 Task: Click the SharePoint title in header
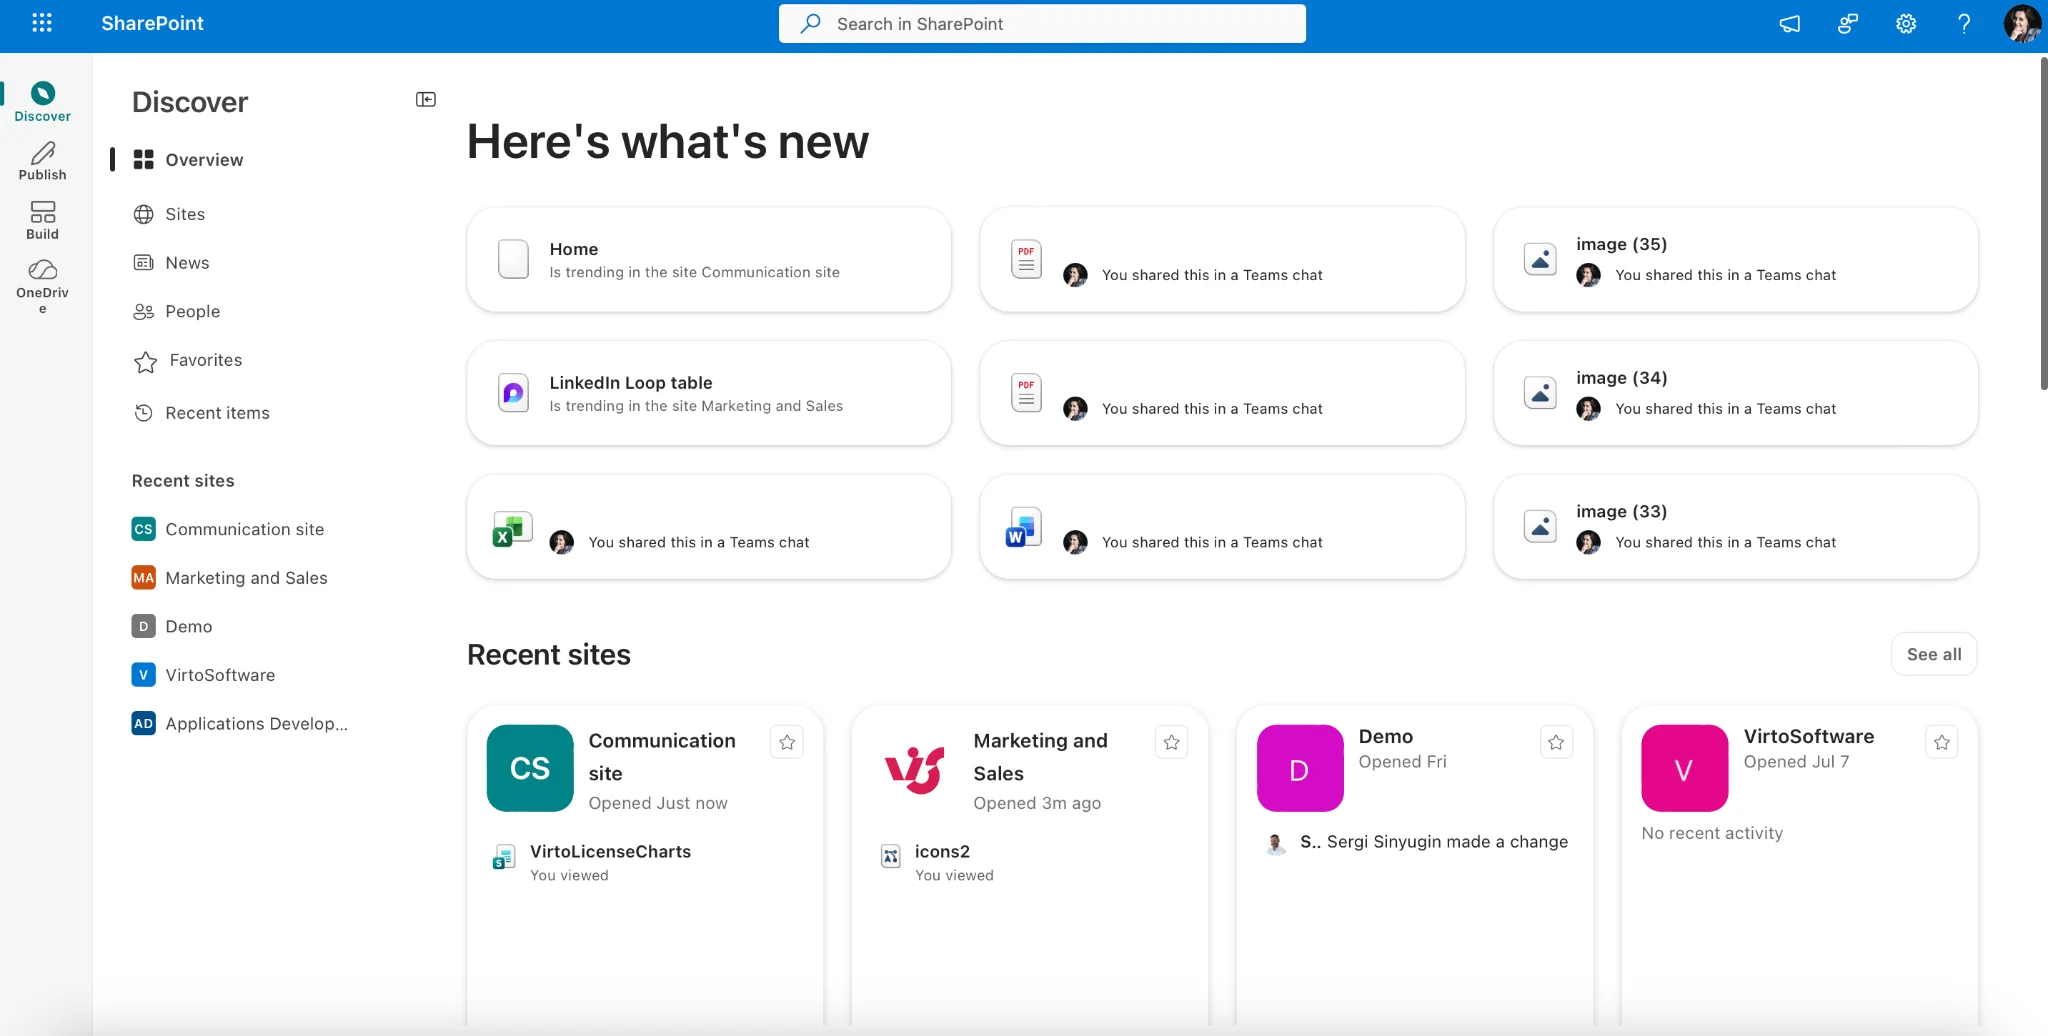click(x=152, y=23)
